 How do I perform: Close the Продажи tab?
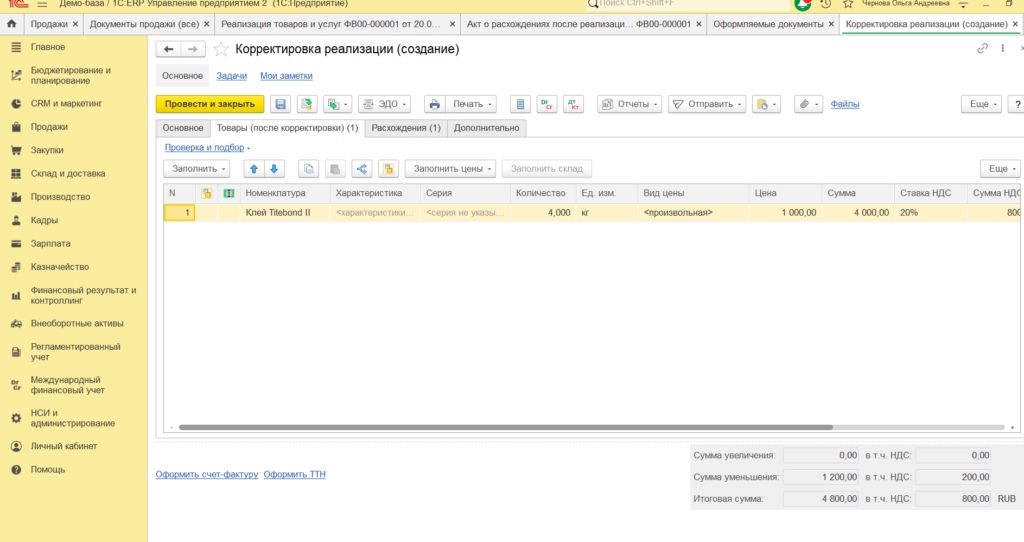[75, 24]
